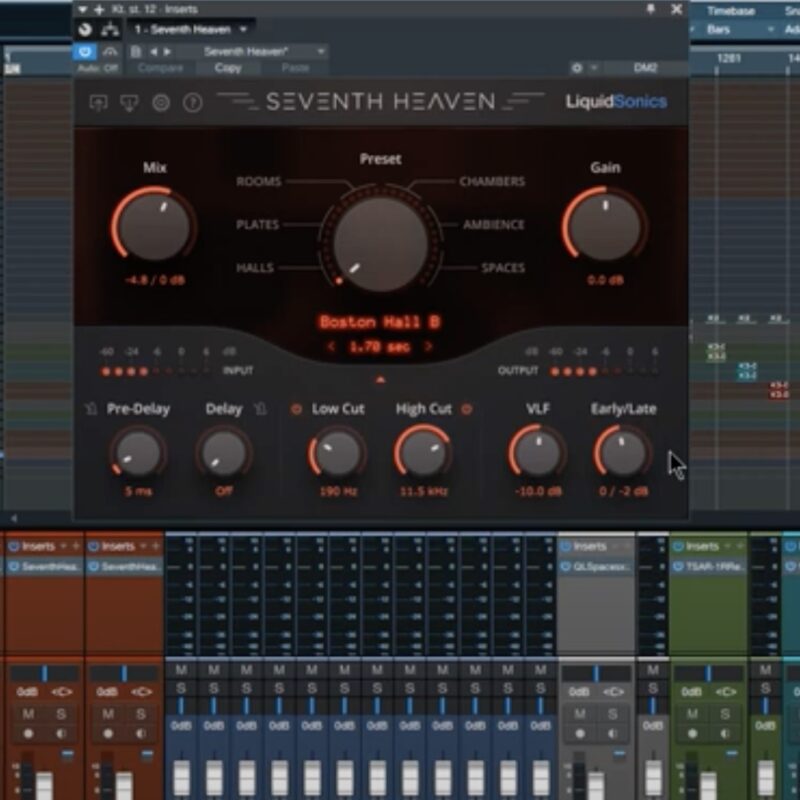
Task: Mute the gray QLSpaces channel
Action: click(580, 714)
